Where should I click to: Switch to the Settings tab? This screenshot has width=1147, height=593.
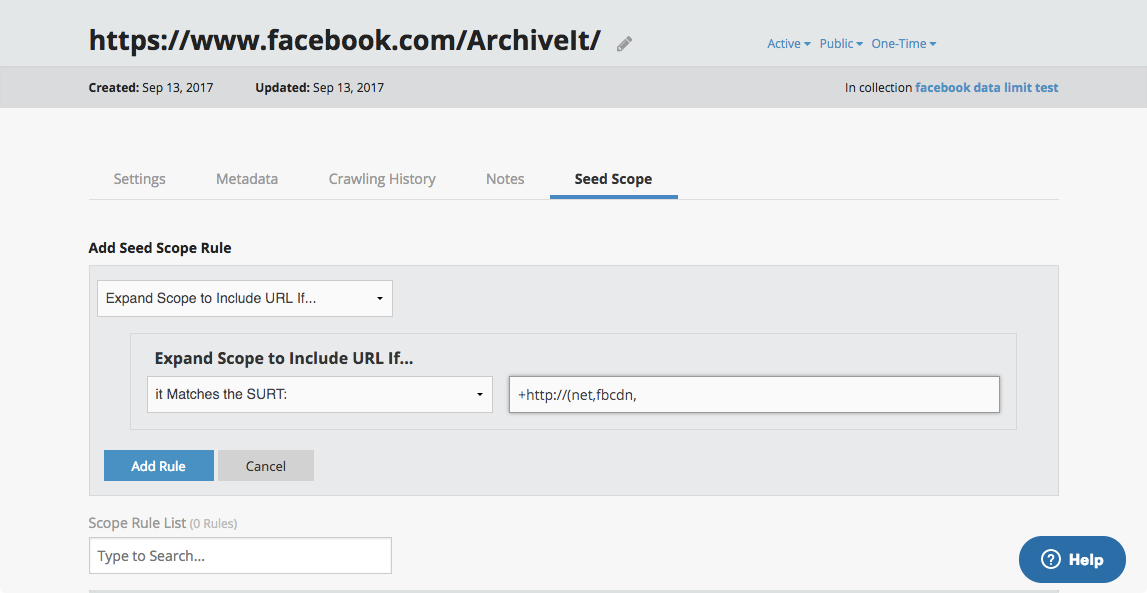click(139, 179)
